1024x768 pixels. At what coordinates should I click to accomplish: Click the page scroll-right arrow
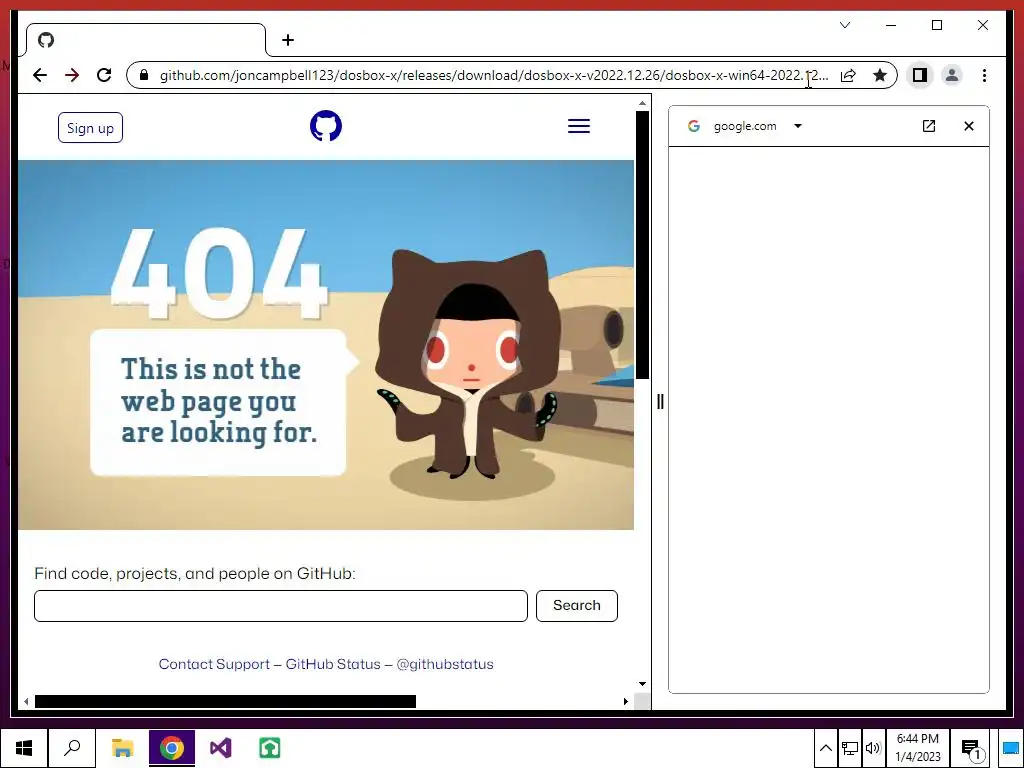click(x=626, y=701)
